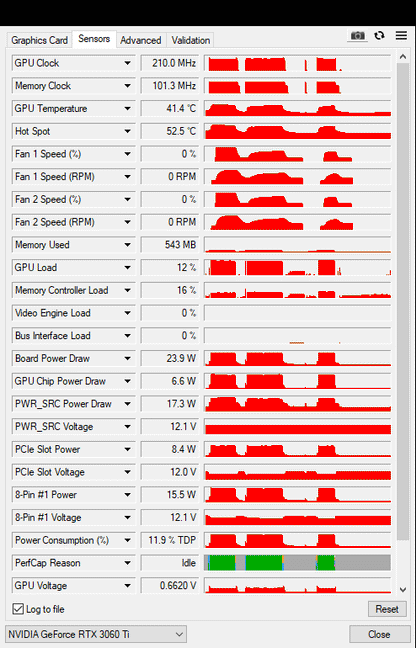Switch to Advanced tab

click(x=140, y=40)
